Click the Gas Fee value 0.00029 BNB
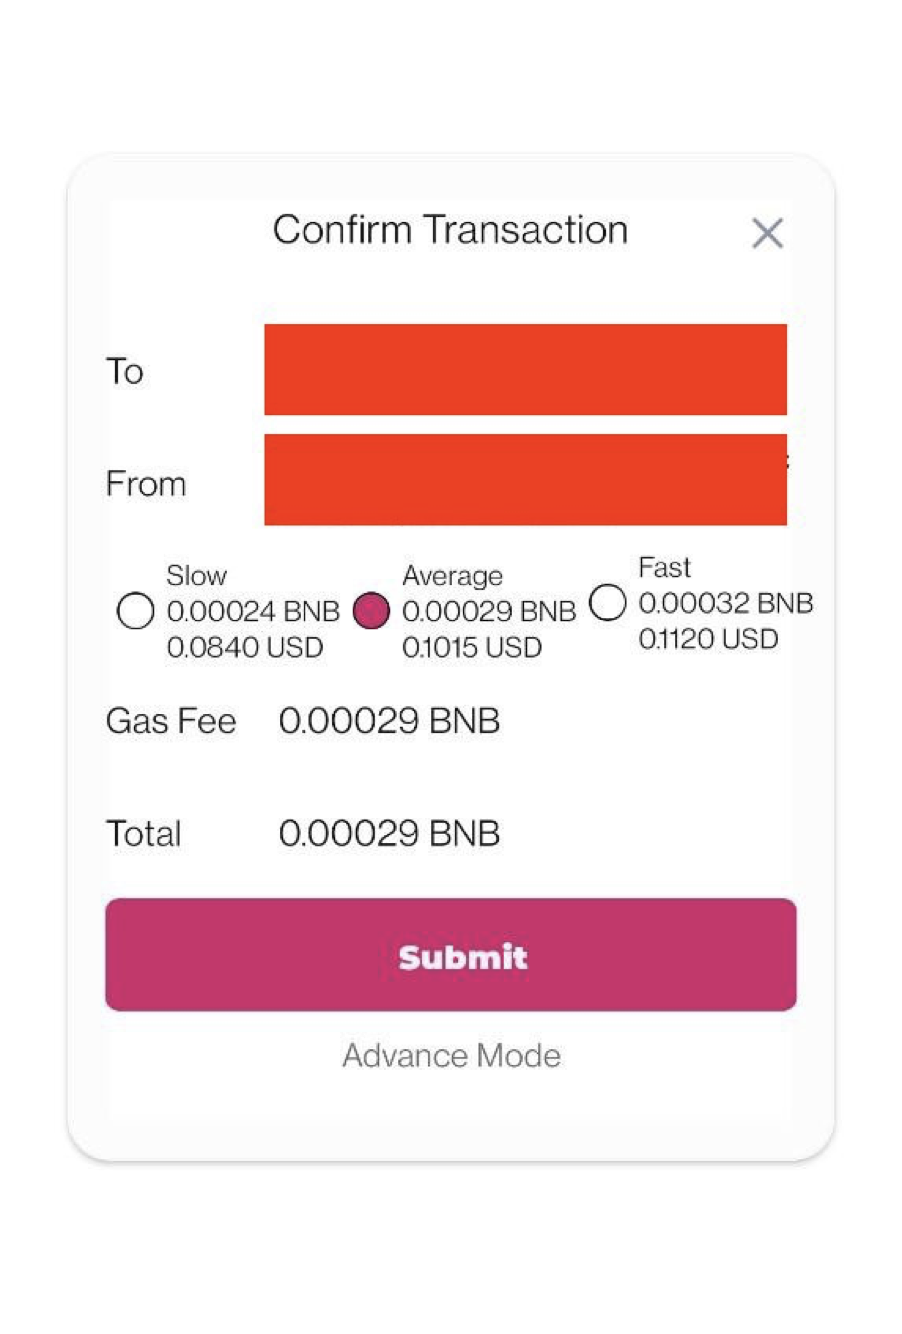 [389, 721]
